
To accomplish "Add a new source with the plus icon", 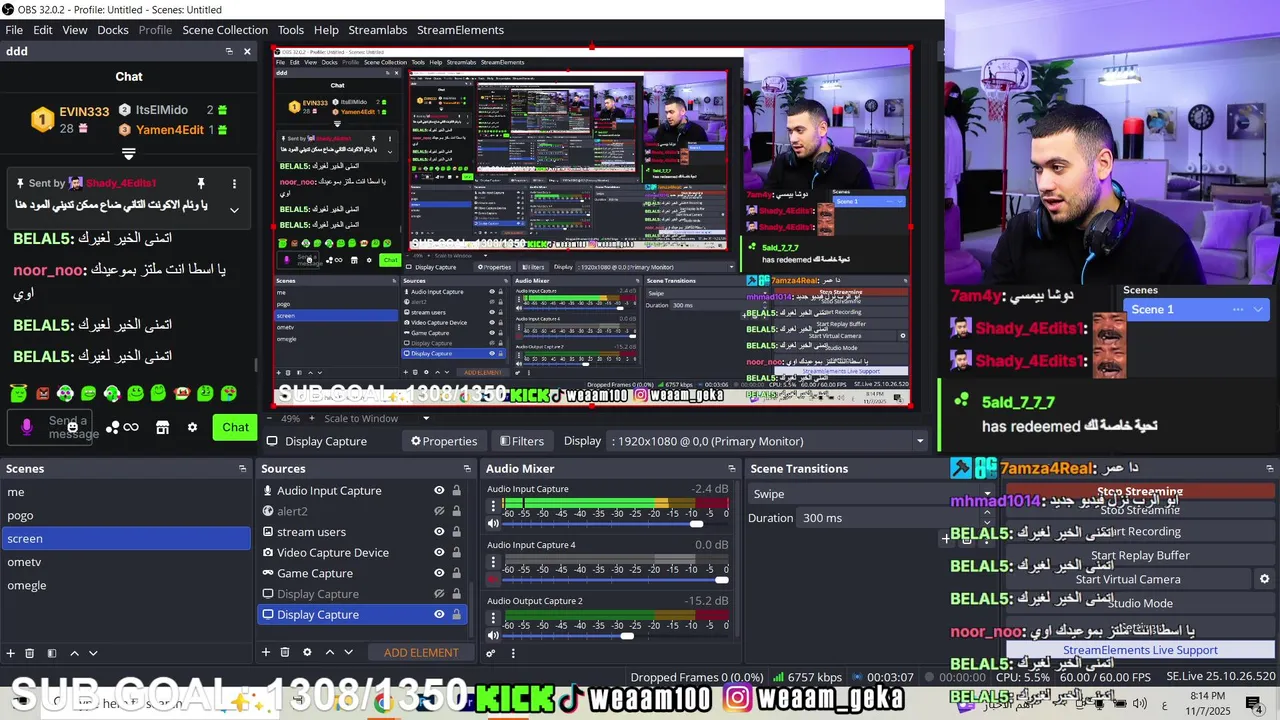I will tap(266, 652).
